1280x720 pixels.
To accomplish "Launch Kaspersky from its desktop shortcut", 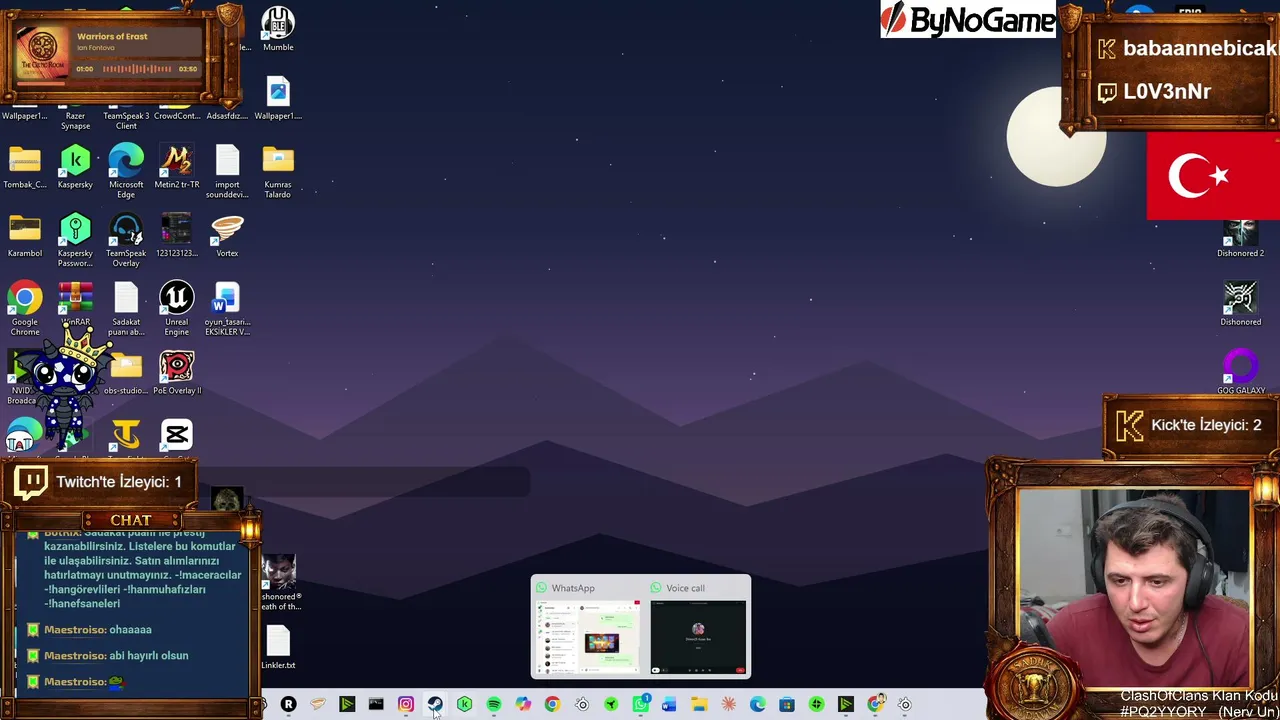I will pyautogui.click(x=75, y=166).
